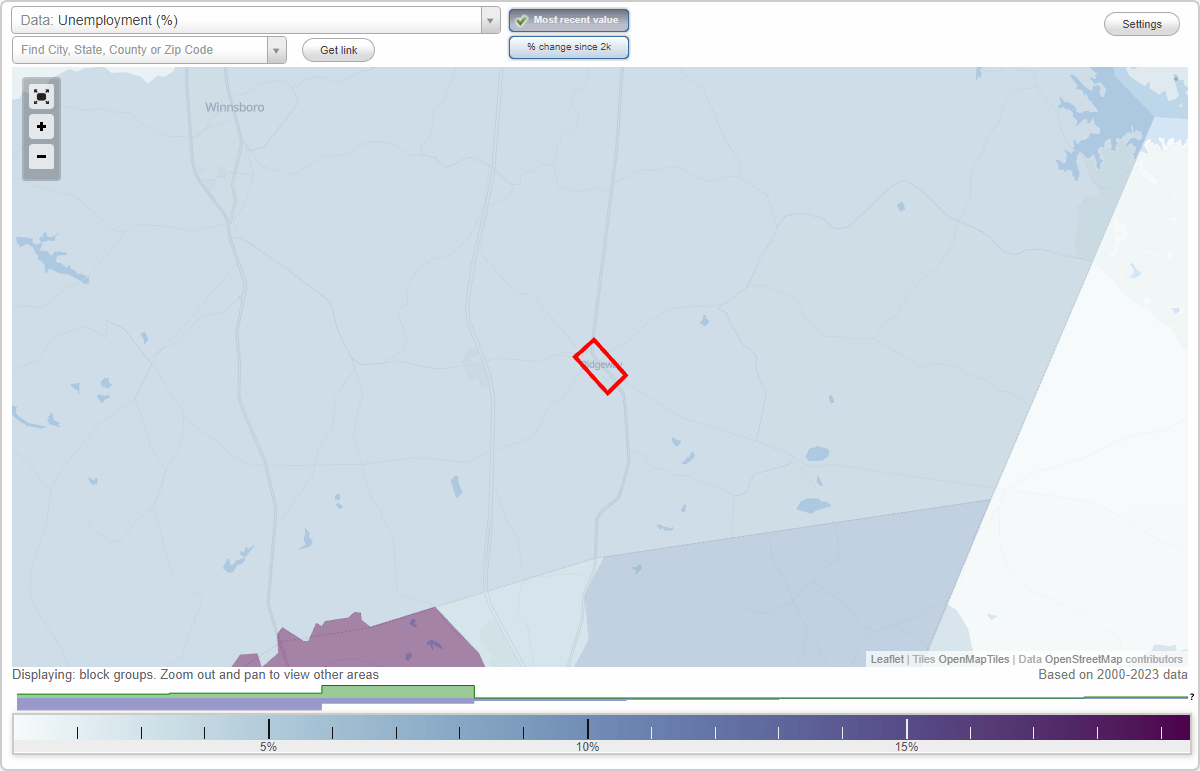The image size is (1200, 771).
Task: Click the 15% mark on the legend scale
Action: [906, 746]
